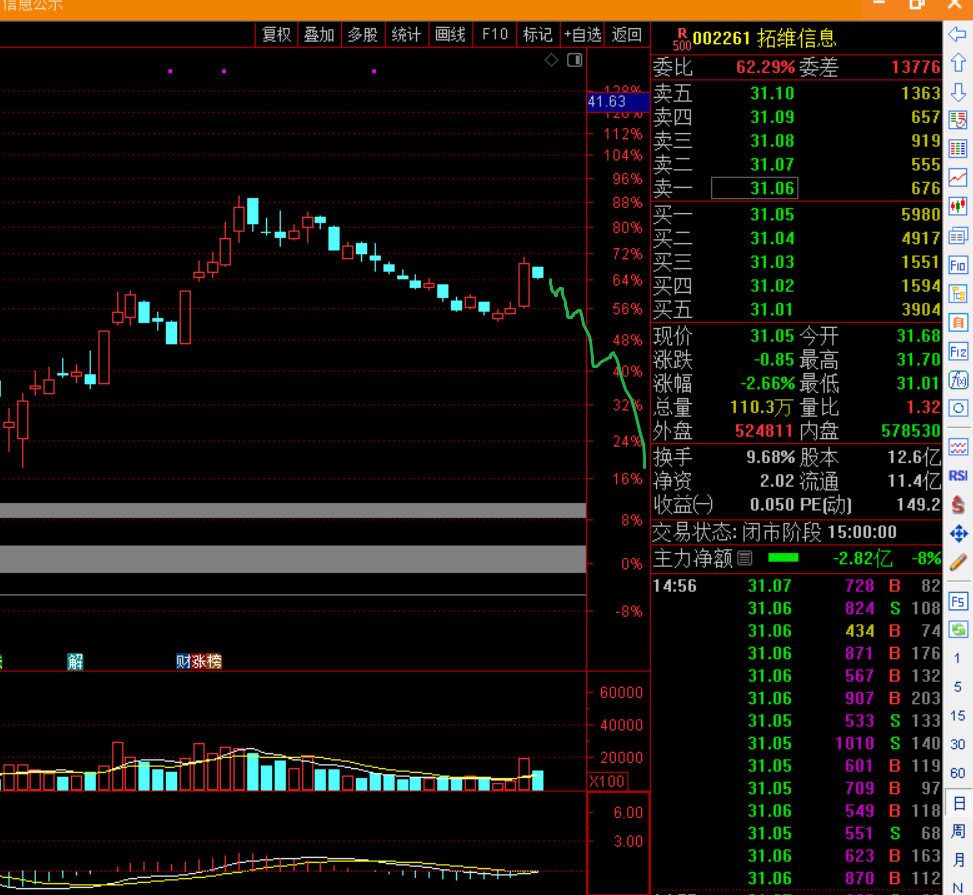Select the RSI indicator icon

point(957,475)
